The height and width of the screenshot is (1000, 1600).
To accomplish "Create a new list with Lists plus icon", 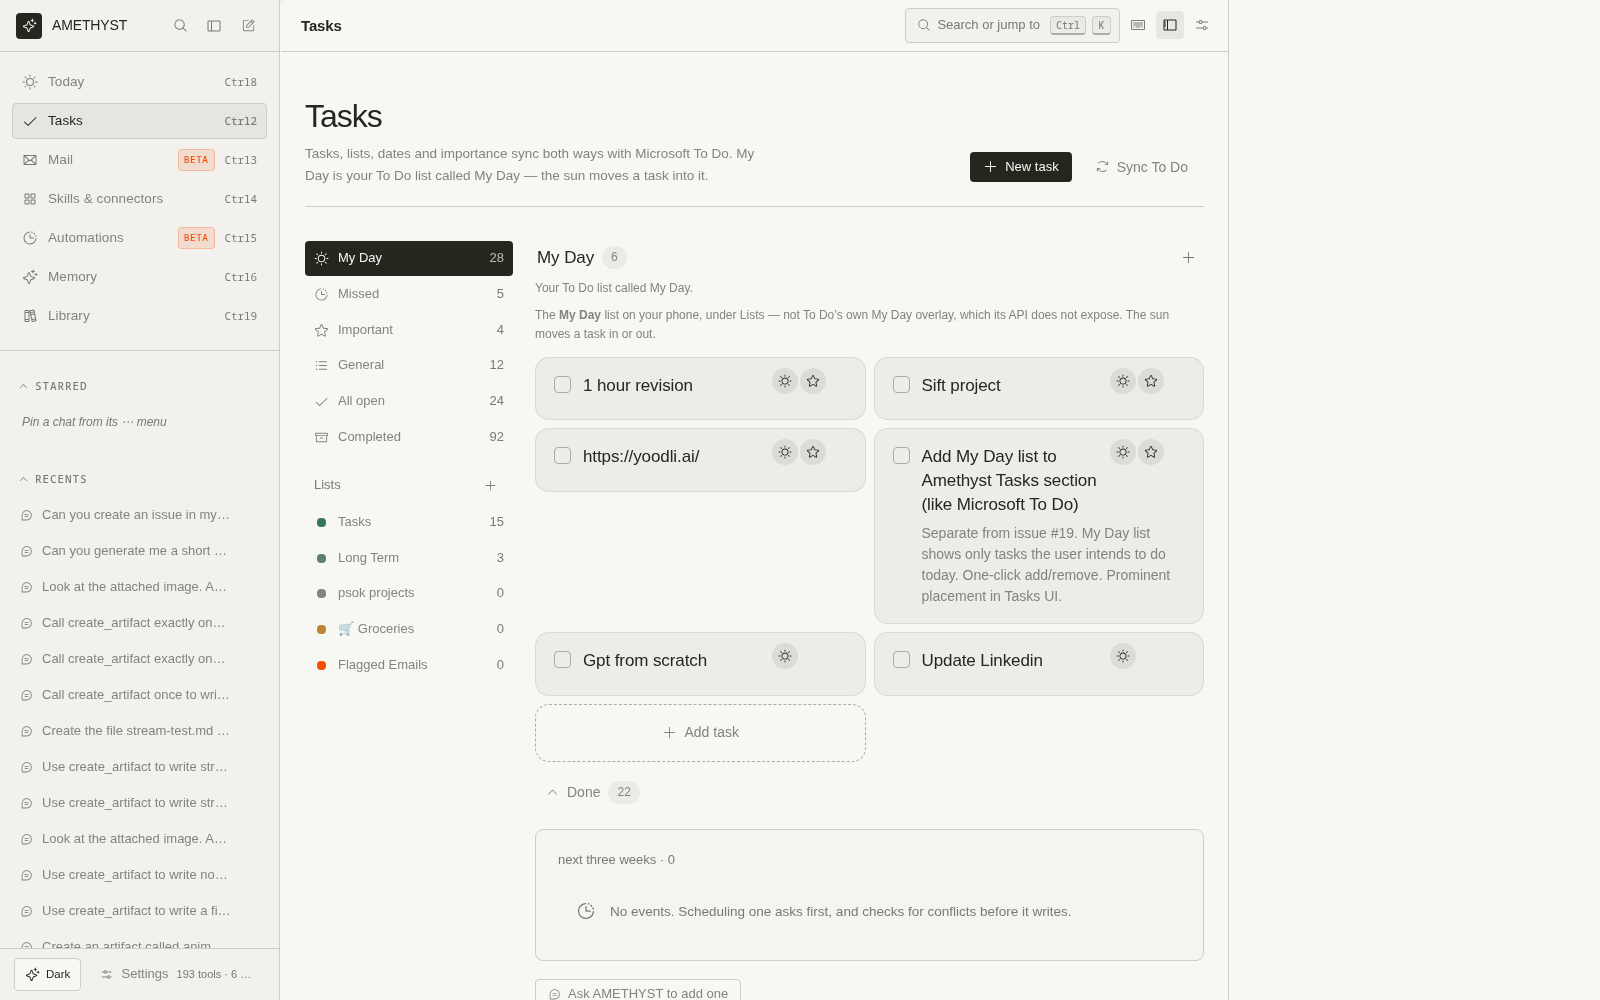I will click(x=490, y=485).
